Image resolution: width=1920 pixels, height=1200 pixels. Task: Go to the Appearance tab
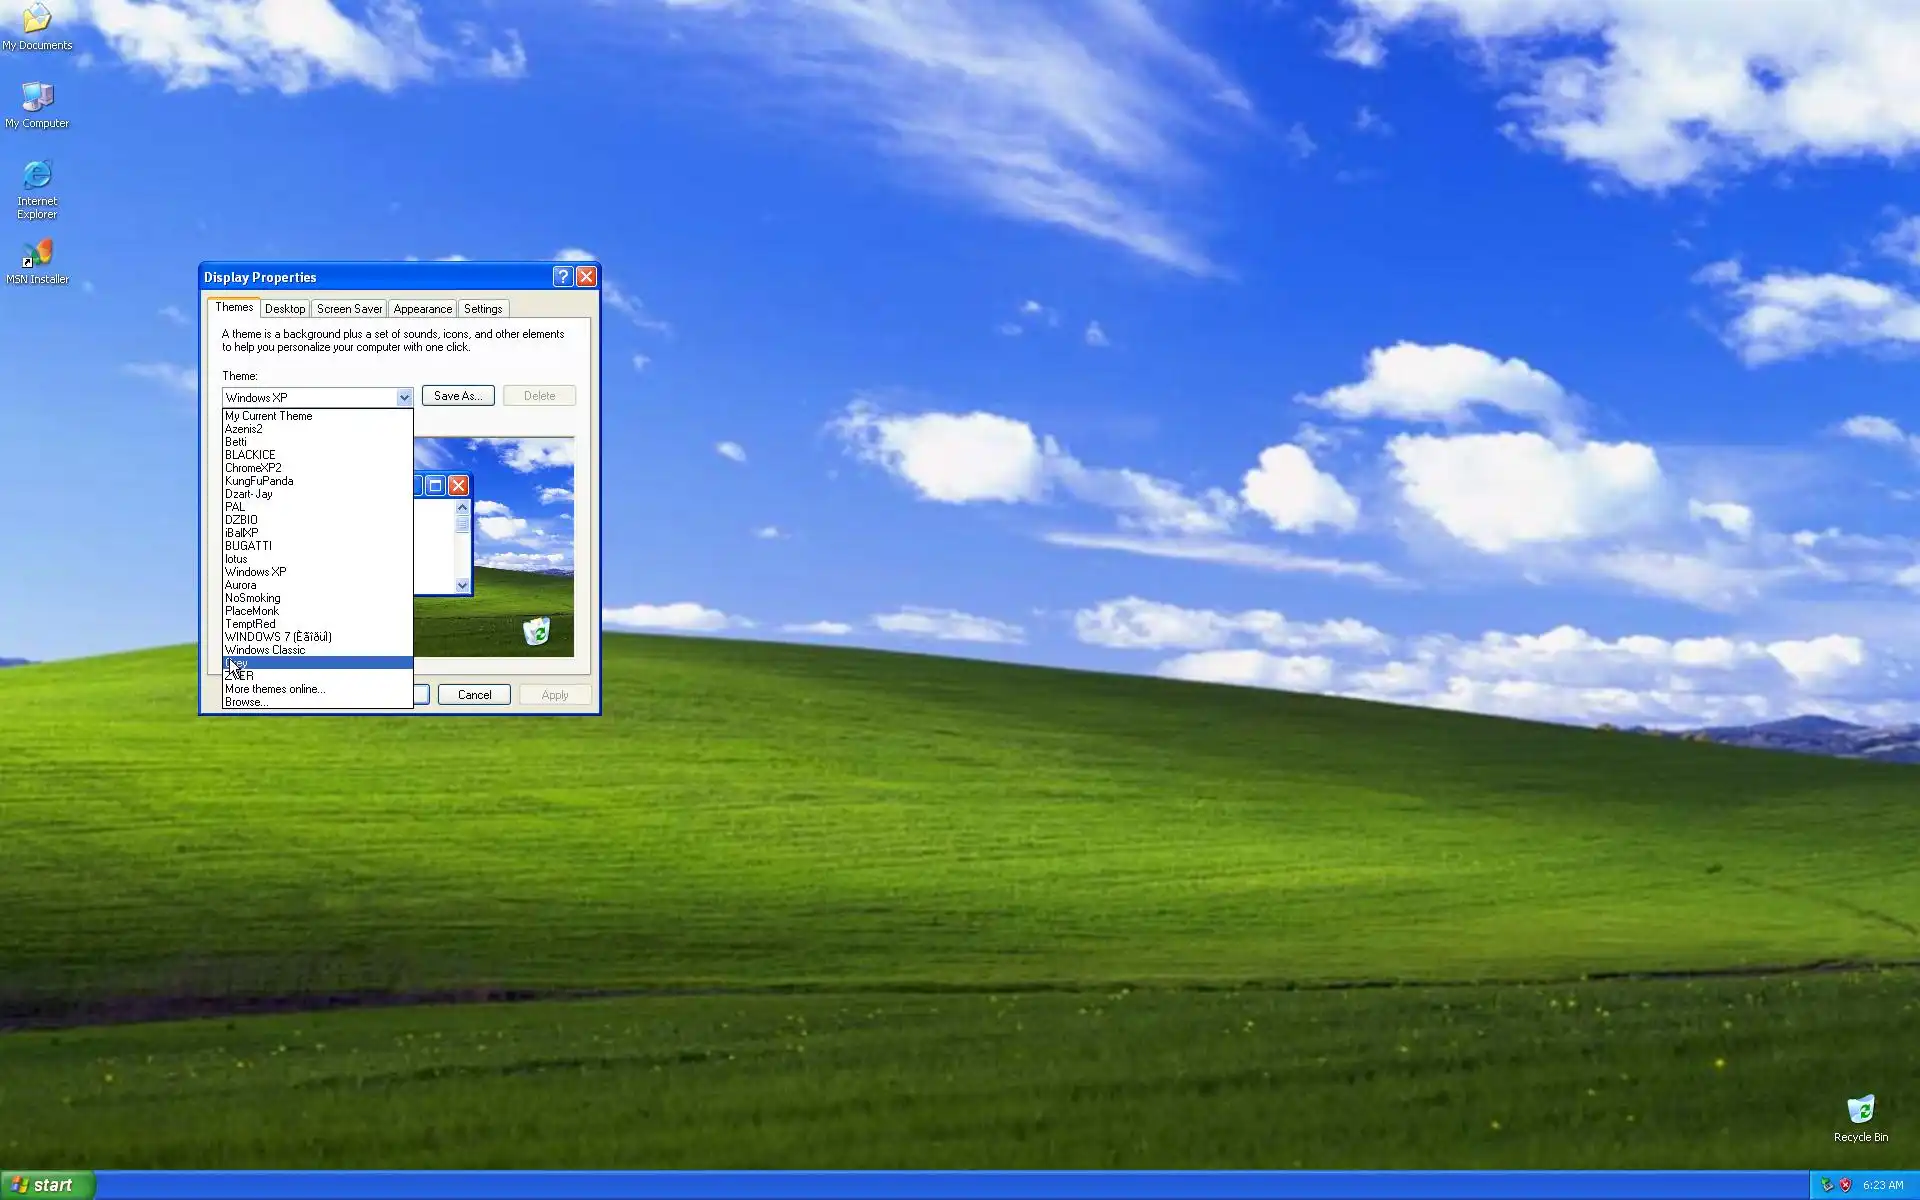pyautogui.click(x=422, y=309)
